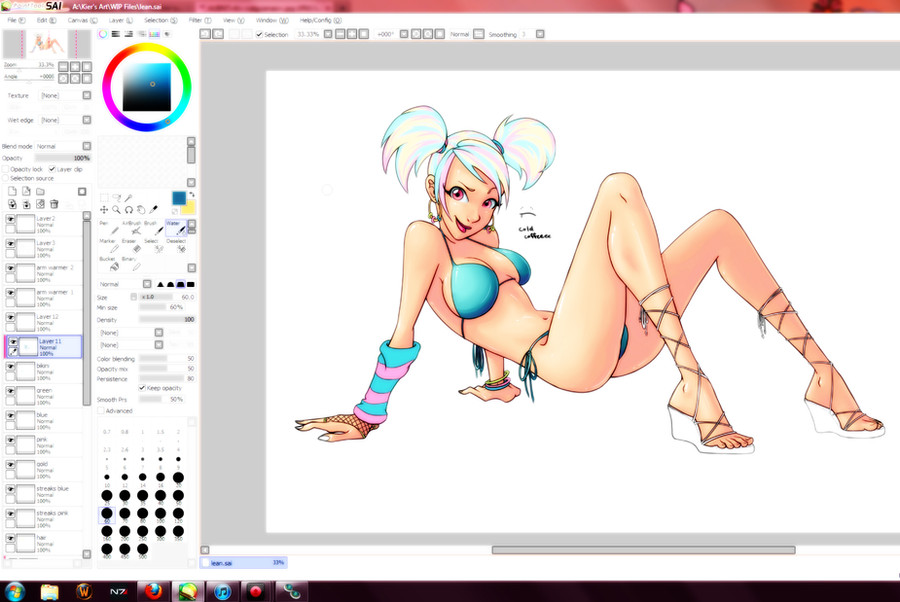Hide the Layer2 layer

[x=10, y=219]
